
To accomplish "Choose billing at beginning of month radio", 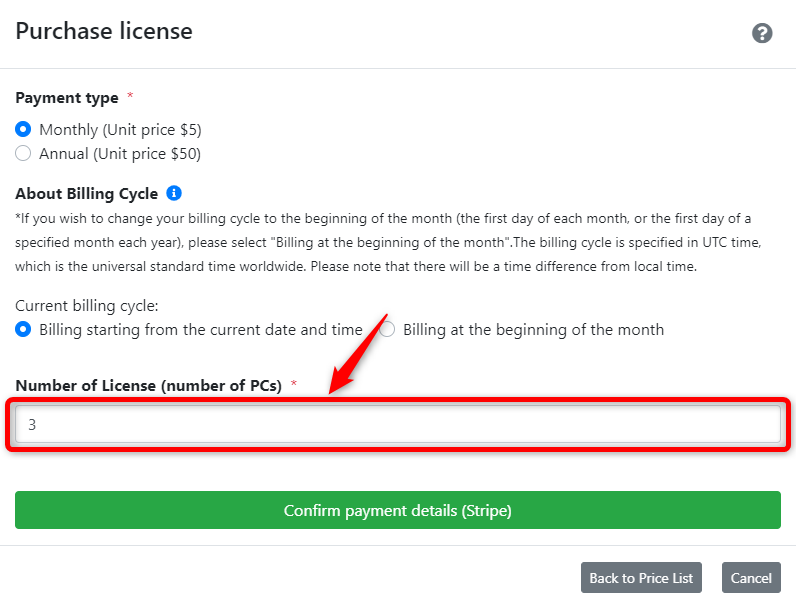I will click(x=387, y=329).
